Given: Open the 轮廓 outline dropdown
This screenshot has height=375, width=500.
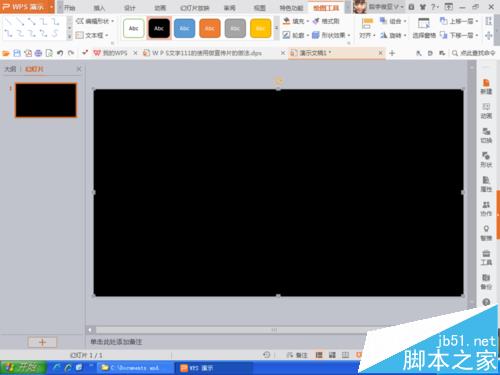Looking at the screenshot, I should (296, 35).
